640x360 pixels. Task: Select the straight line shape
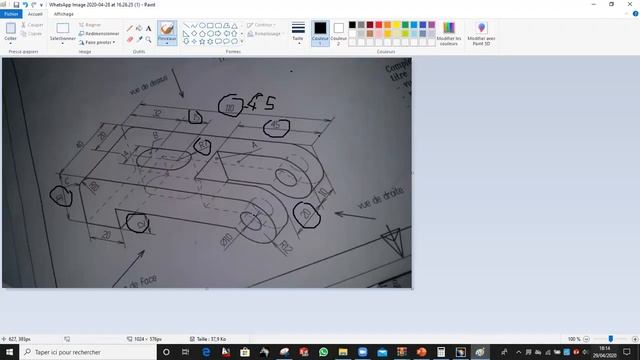pyautogui.click(x=186, y=25)
